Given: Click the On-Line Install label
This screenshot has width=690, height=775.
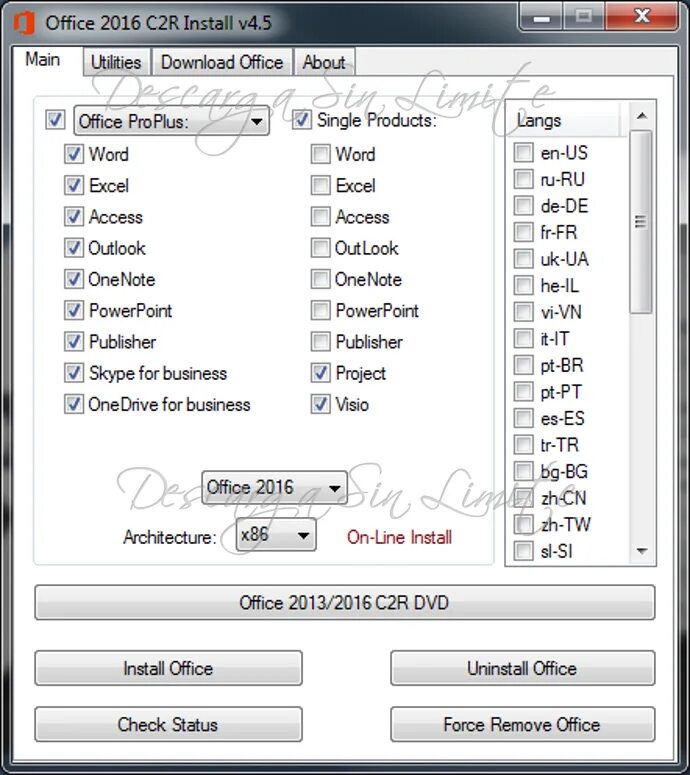Looking at the screenshot, I should 399,537.
